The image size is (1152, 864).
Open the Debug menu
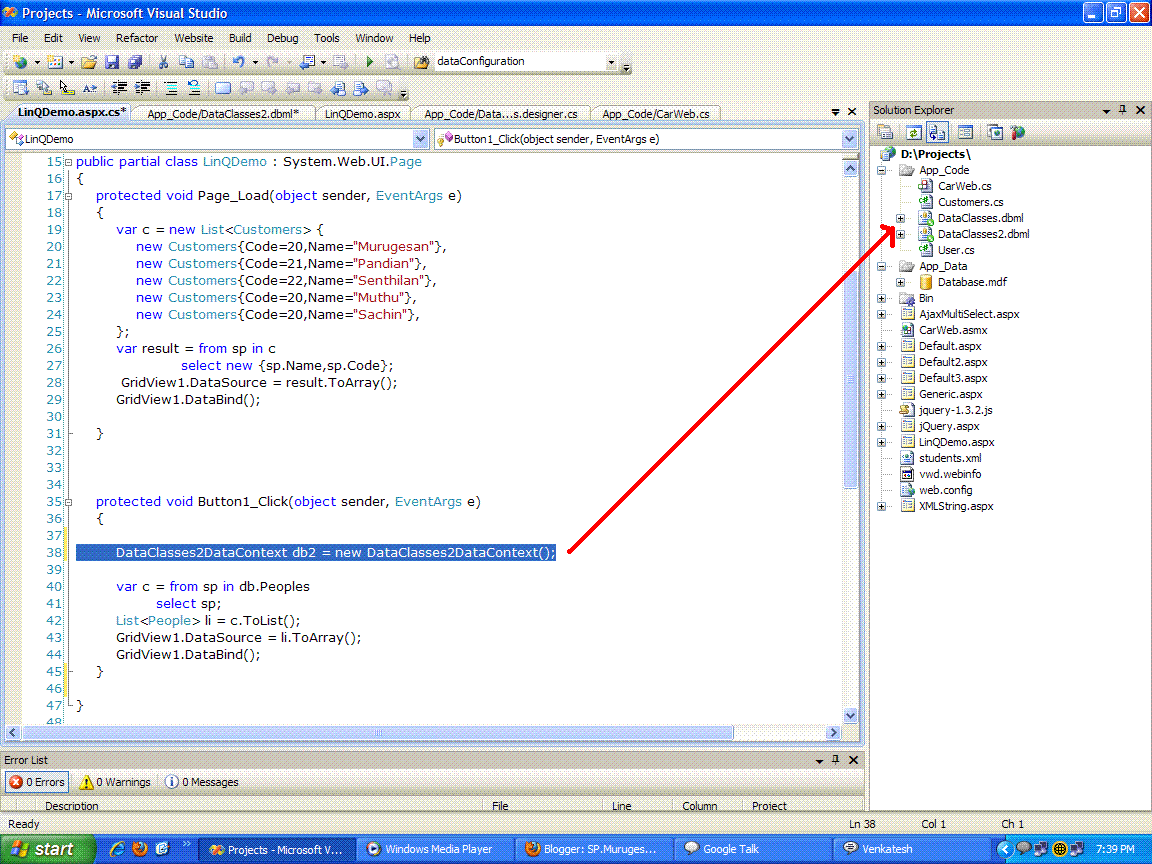tap(282, 38)
